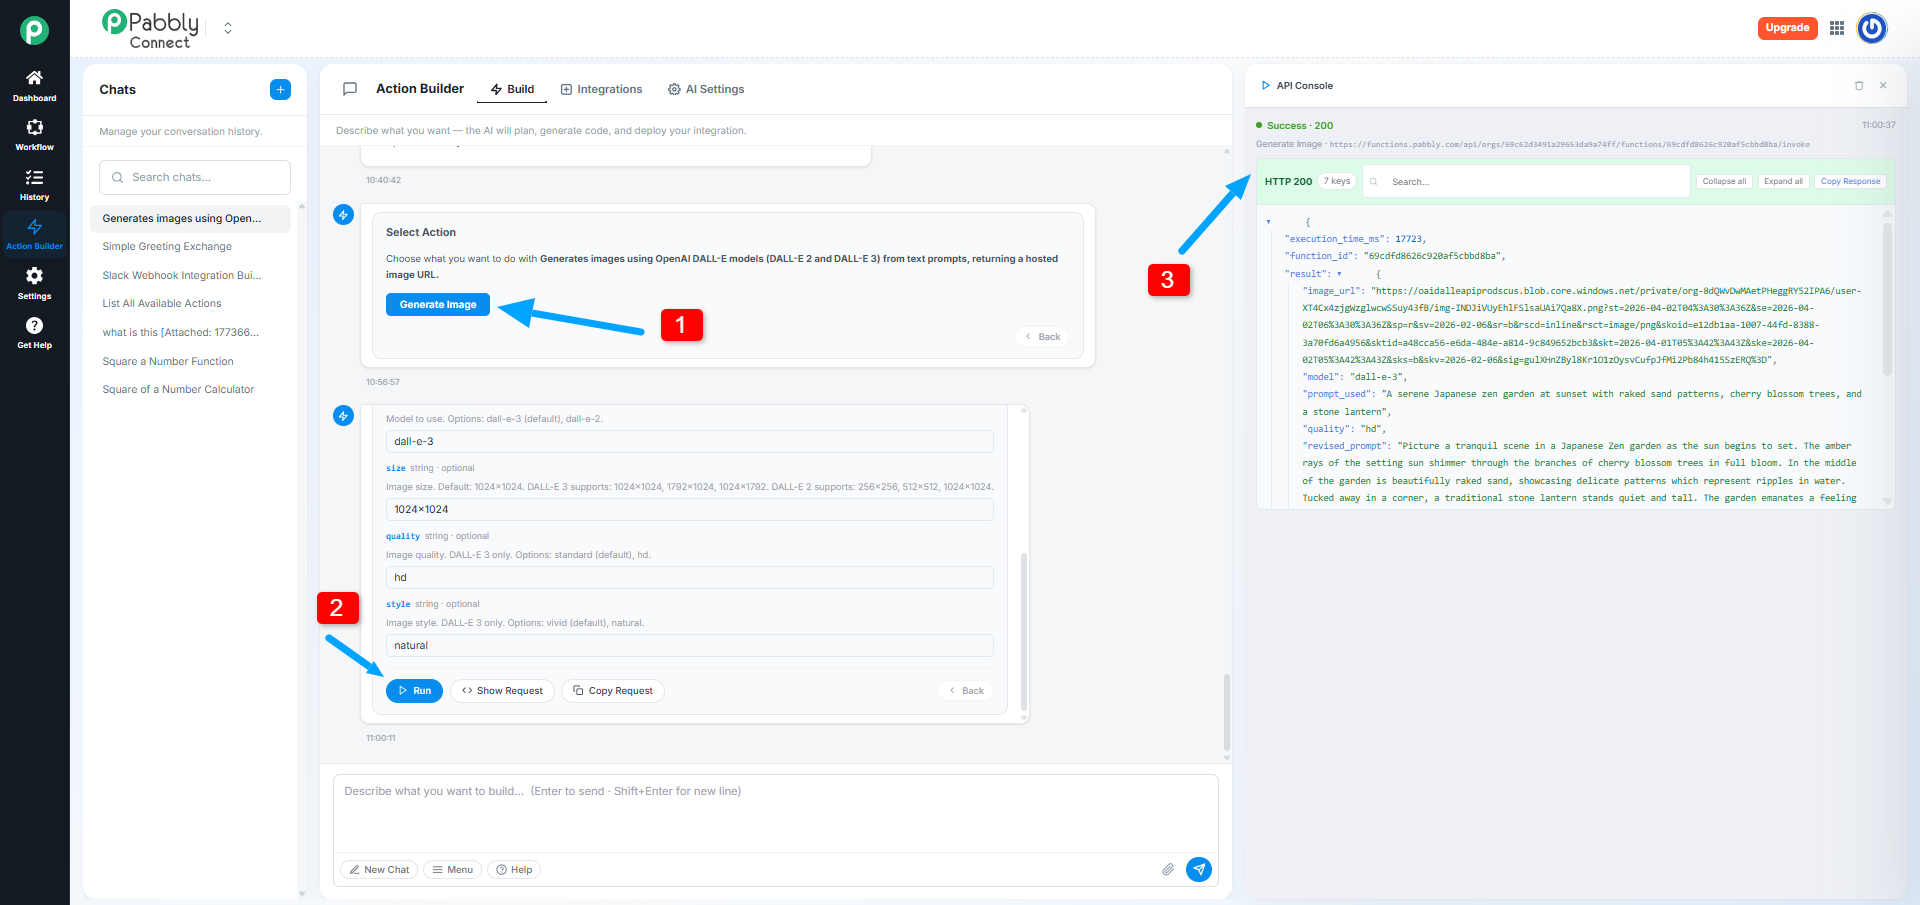Click the Generate Image button

pyautogui.click(x=438, y=305)
